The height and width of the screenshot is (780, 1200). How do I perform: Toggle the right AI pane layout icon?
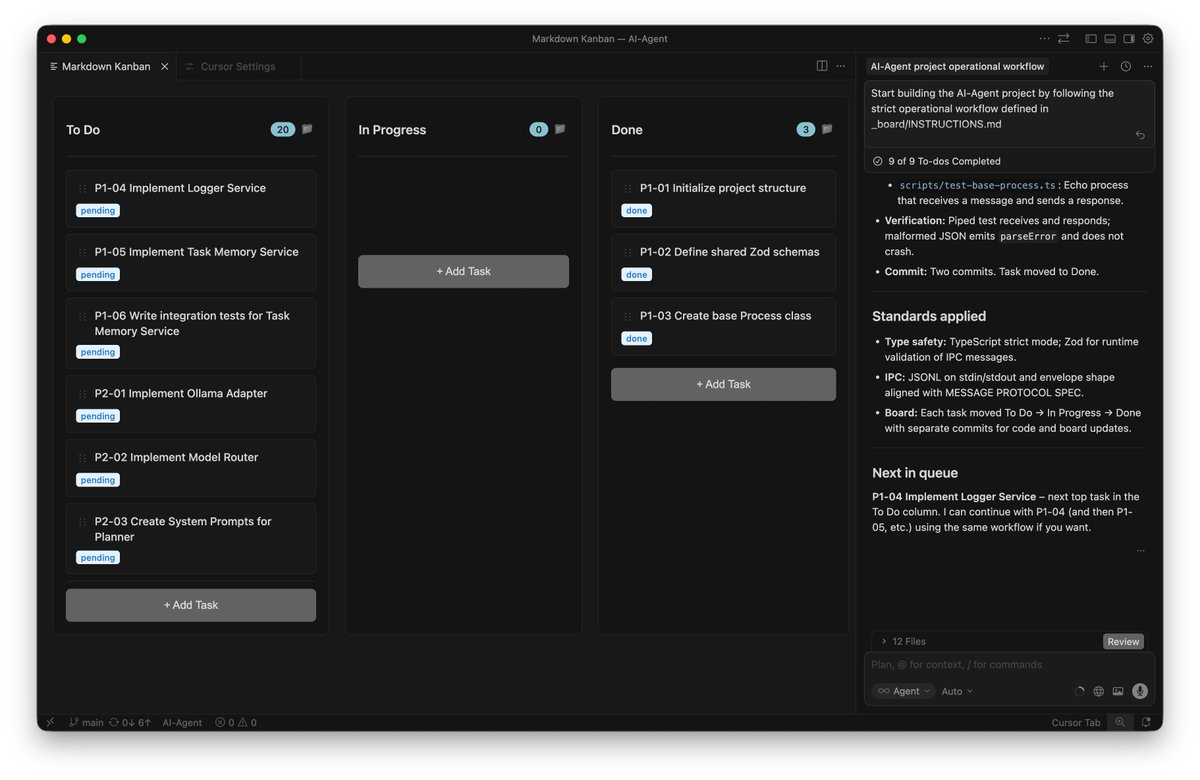tap(1129, 39)
